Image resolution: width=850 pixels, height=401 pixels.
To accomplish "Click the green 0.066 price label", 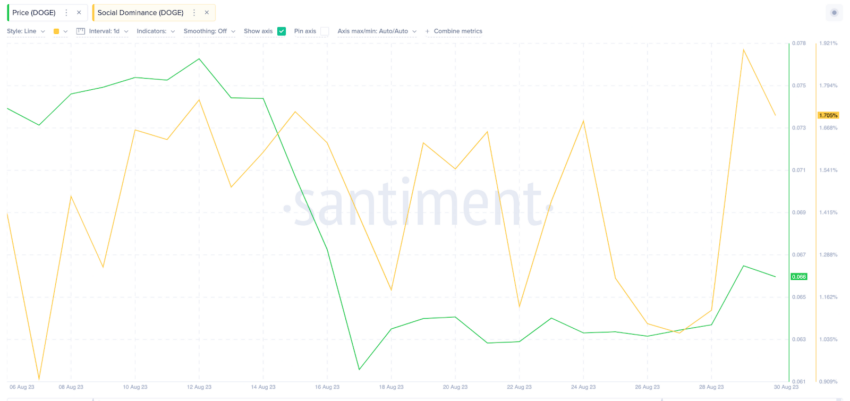I will (799, 276).
